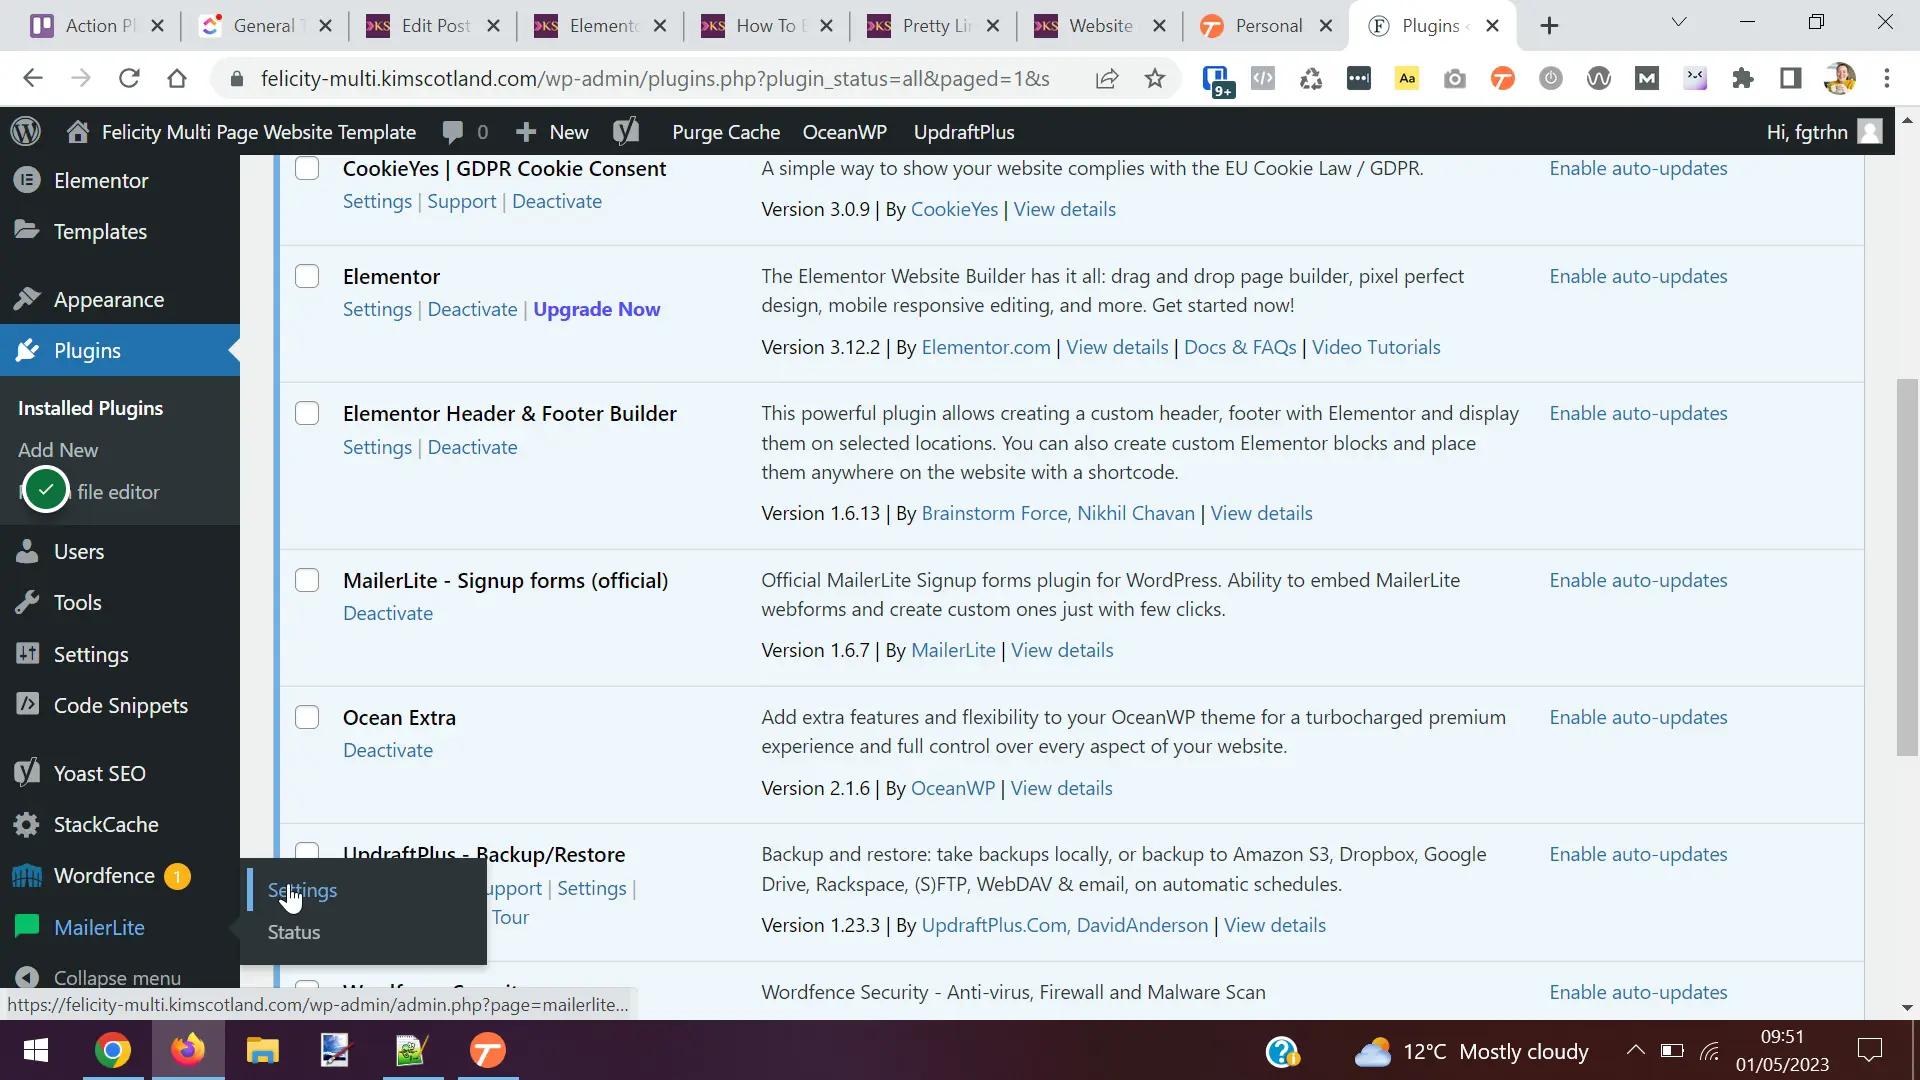The width and height of the screenshot is (1920, 1080).
Task: Open CookieYes Support link
Action: 461,201
